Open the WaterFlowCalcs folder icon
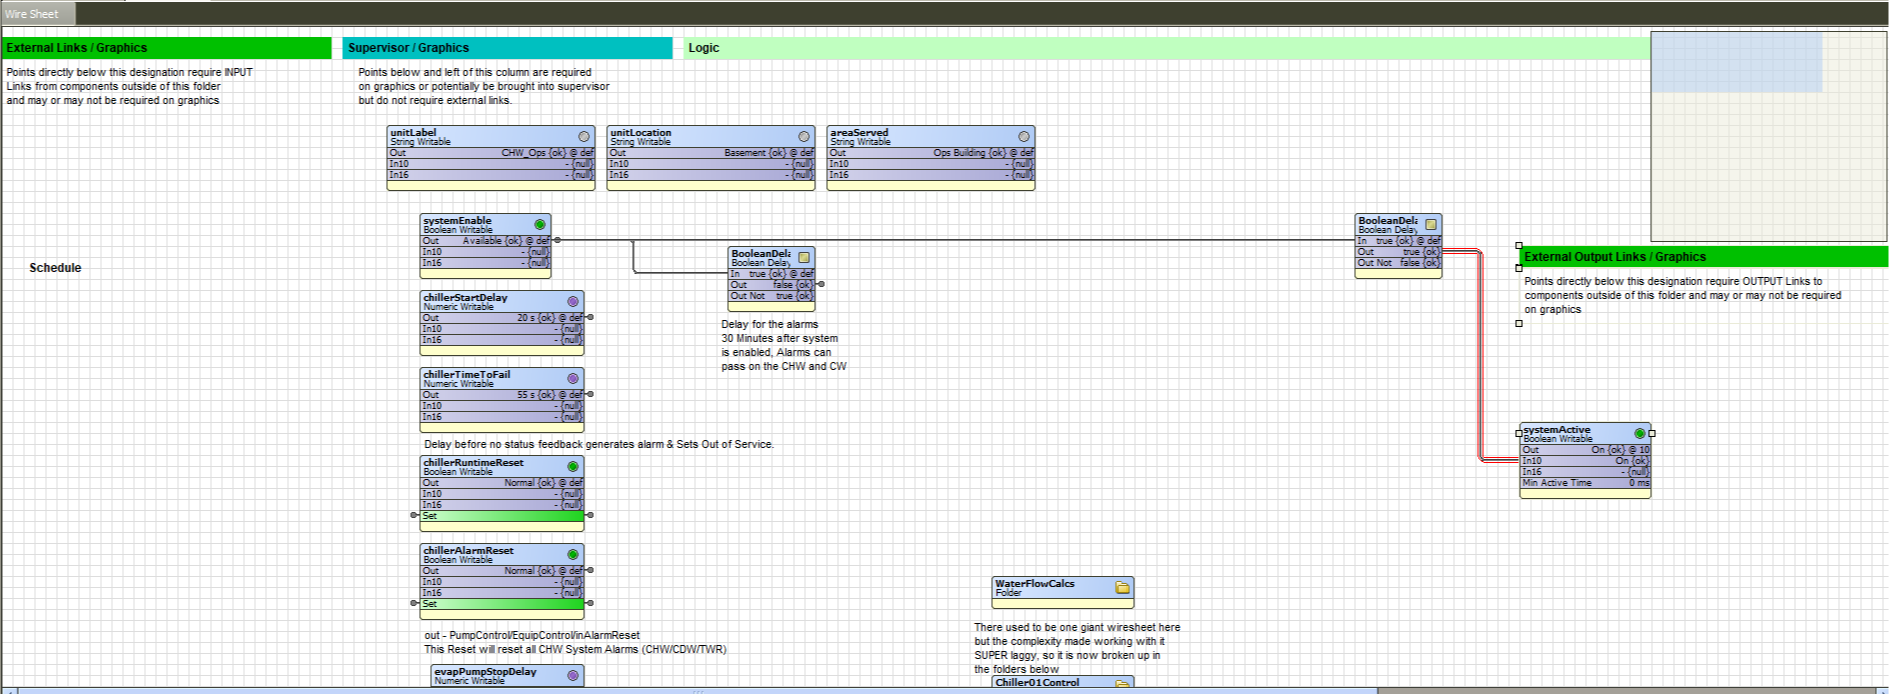 pos(1122,588)
